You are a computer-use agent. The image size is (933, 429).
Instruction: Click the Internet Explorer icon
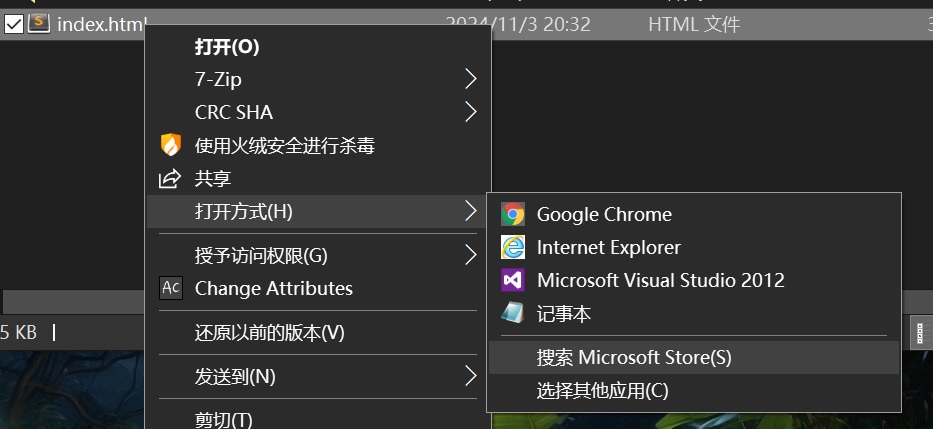point(513,247)
